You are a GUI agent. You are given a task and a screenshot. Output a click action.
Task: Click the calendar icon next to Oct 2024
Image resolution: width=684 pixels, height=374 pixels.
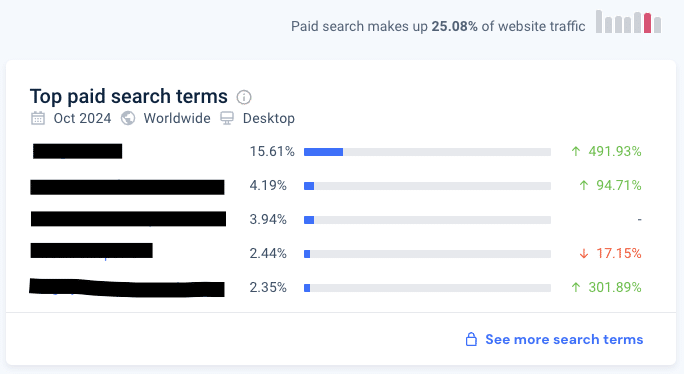click(38, 118)
